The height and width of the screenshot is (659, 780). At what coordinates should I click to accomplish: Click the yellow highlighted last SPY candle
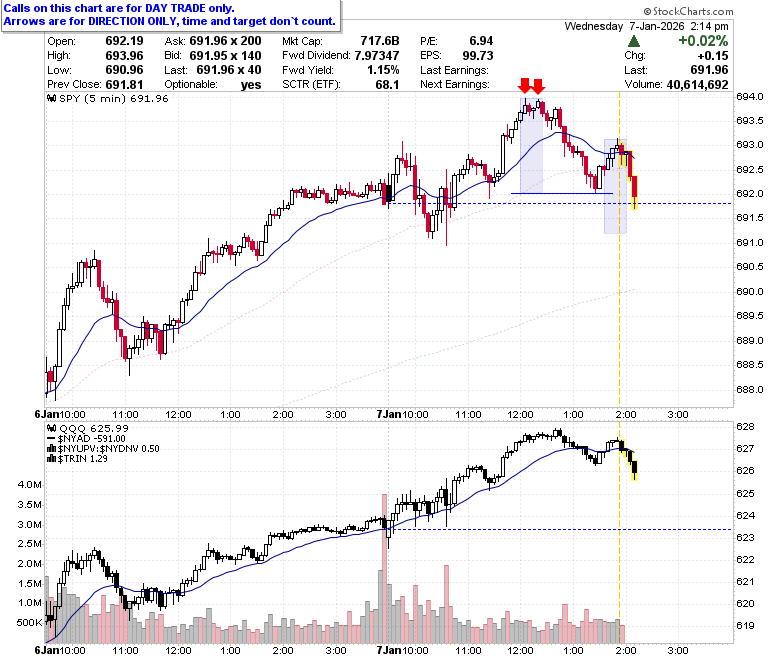pyautogui.click(x=634, y=193)
